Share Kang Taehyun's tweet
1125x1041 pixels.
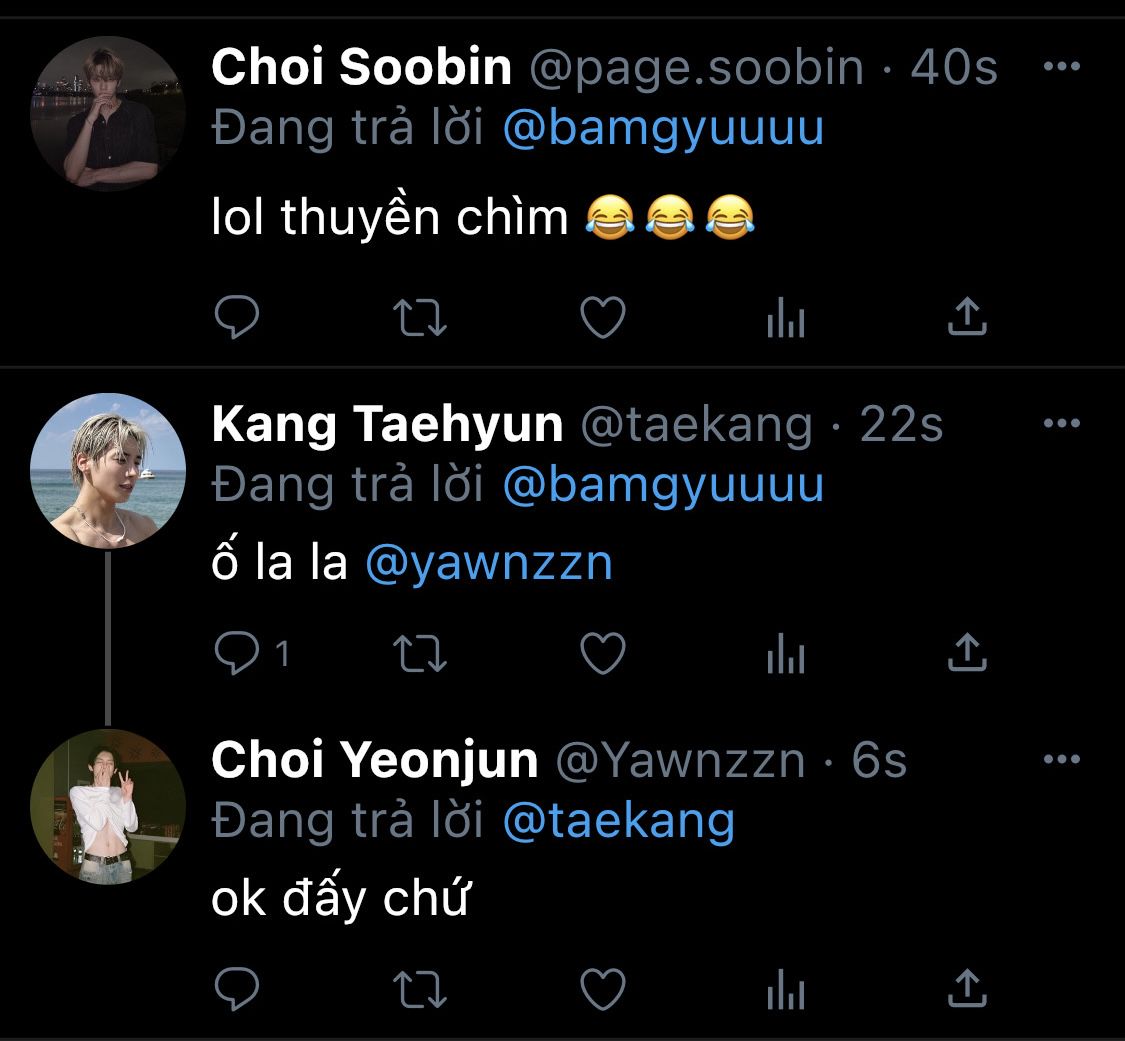coord(967,654)
